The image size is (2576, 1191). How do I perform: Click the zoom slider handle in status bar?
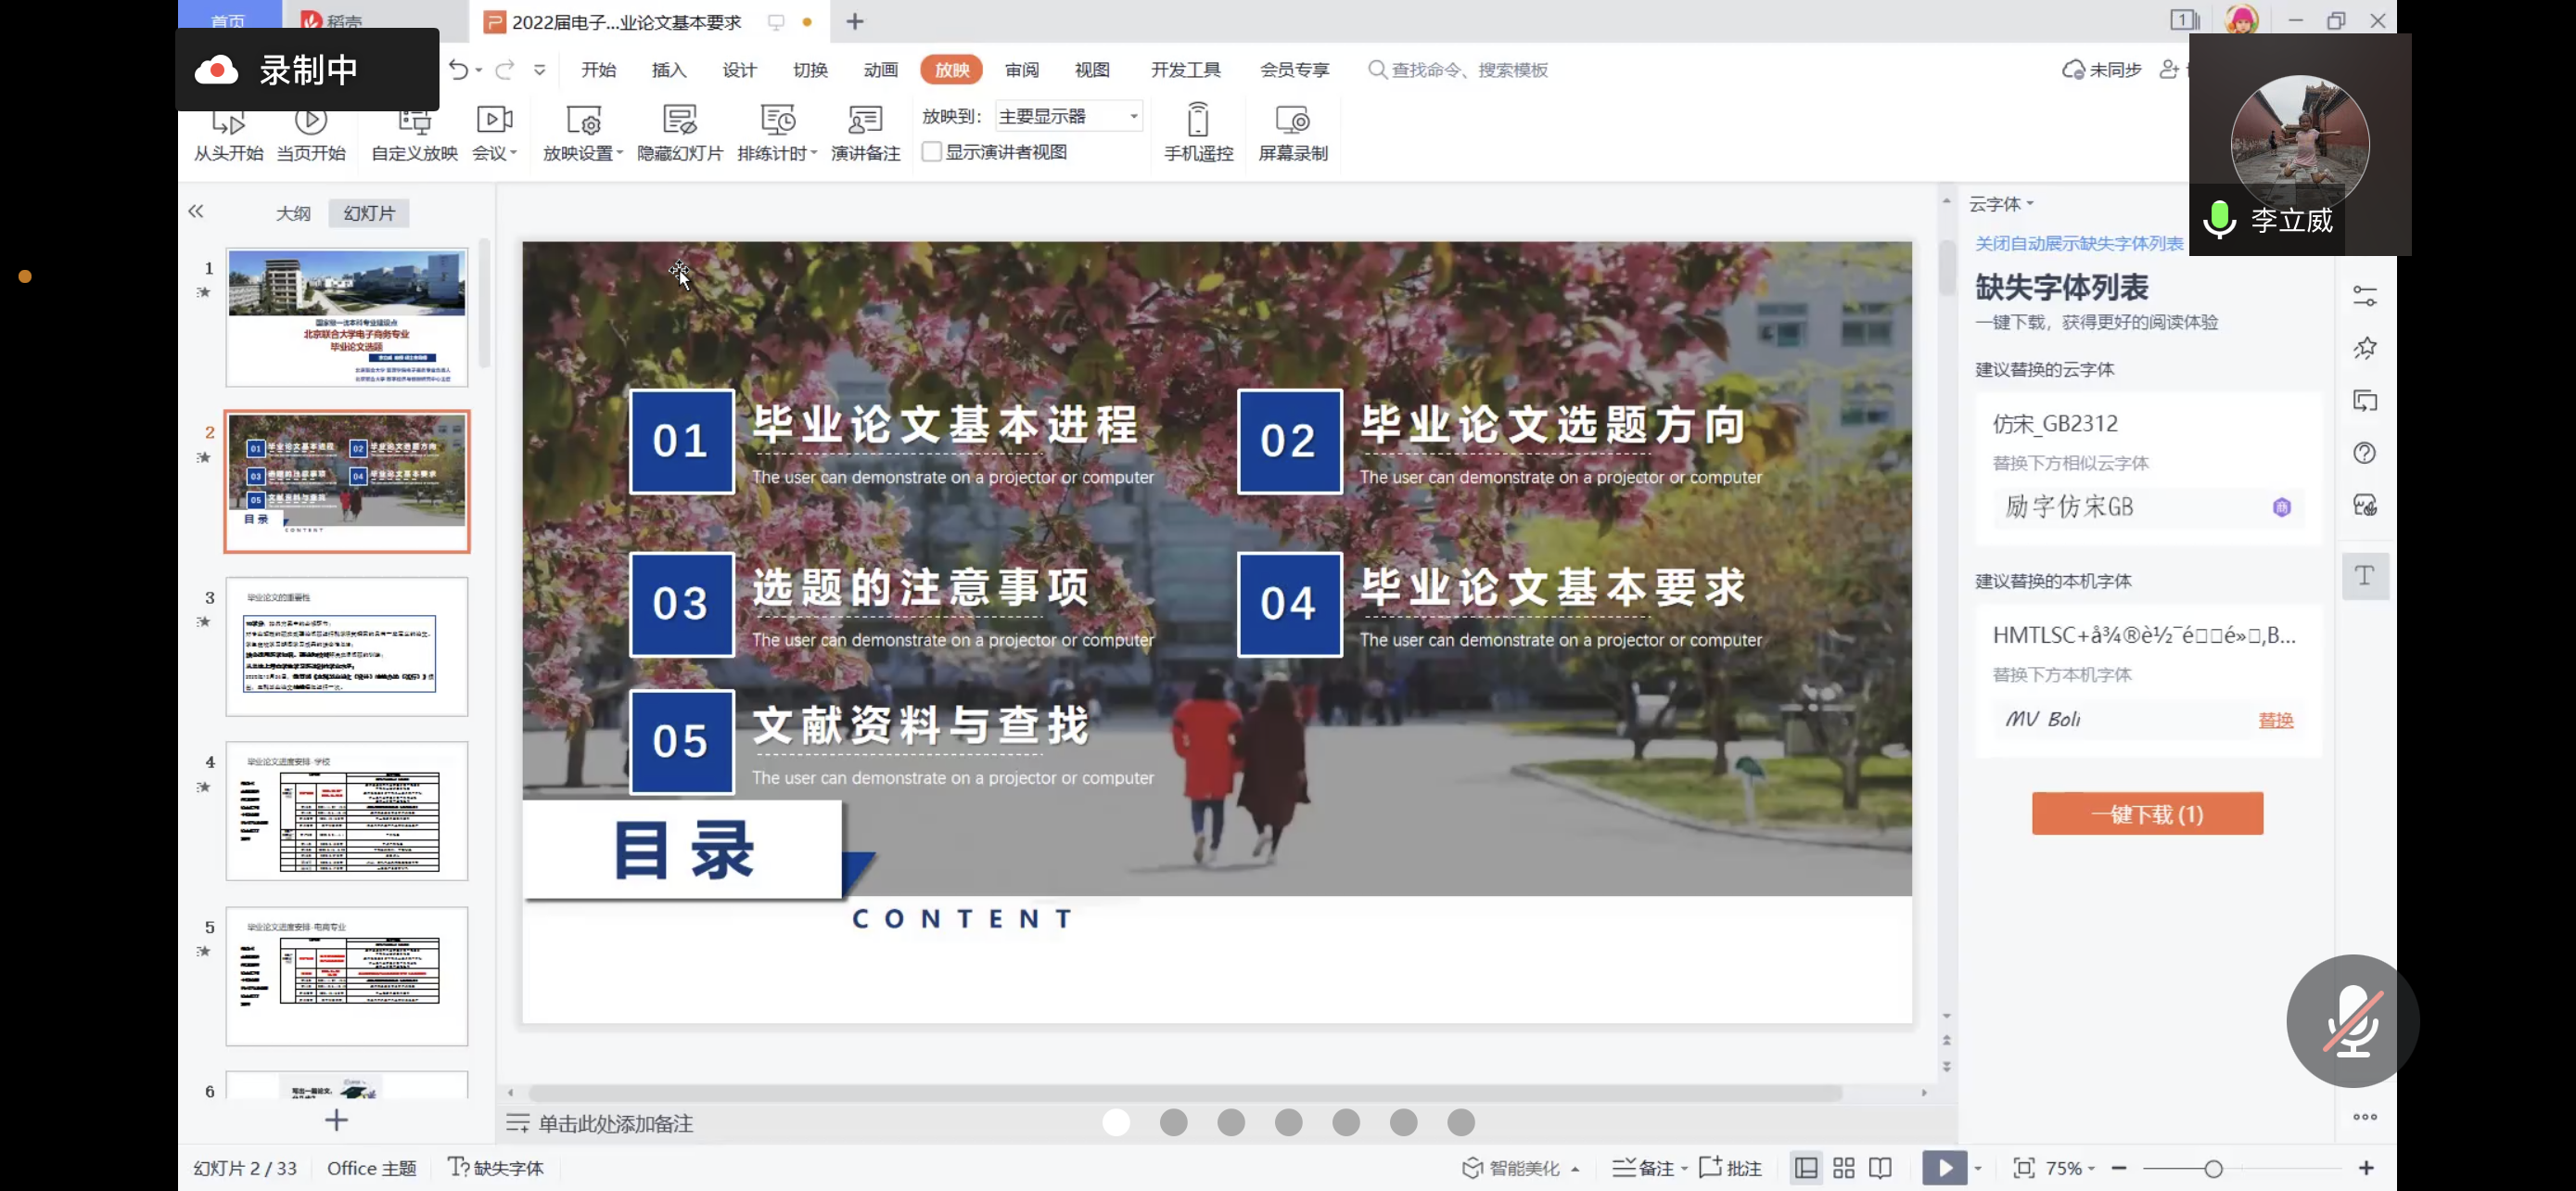coord(2213,1168)
